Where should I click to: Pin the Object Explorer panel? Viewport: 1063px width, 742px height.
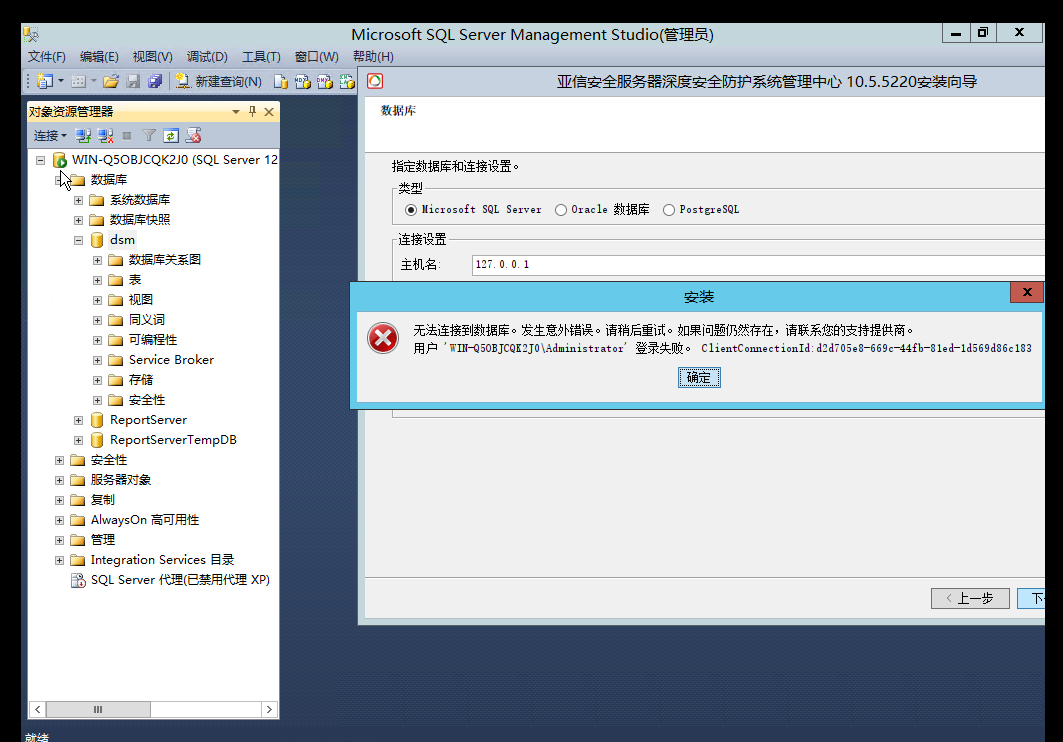point(252,112)
